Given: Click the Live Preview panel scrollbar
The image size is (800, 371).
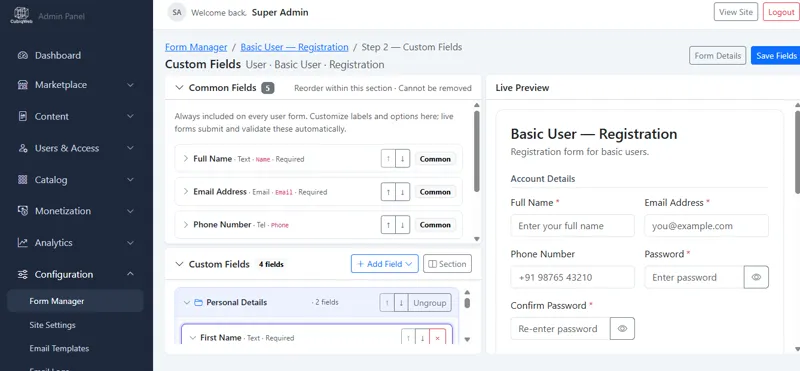Looking at the screenshot, I should pos(797,152).
